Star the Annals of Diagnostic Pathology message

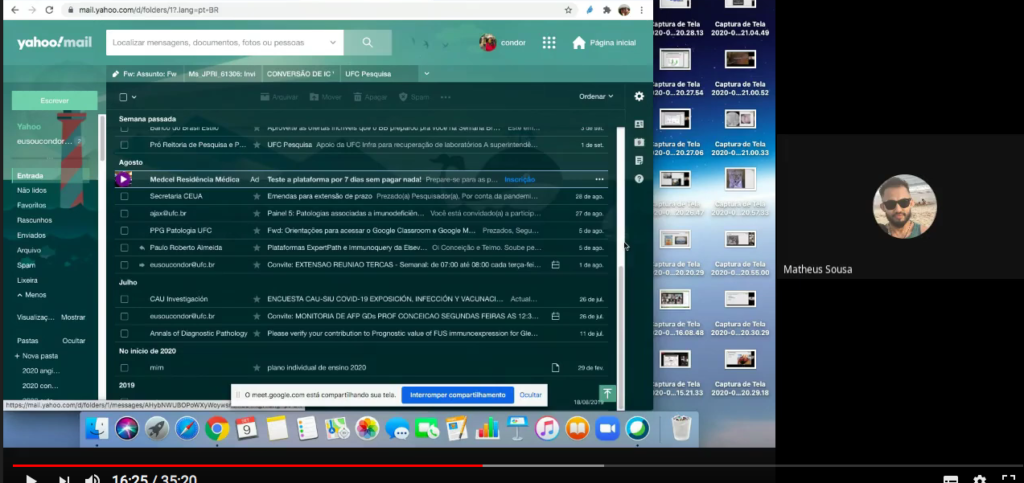pos(257,334)
